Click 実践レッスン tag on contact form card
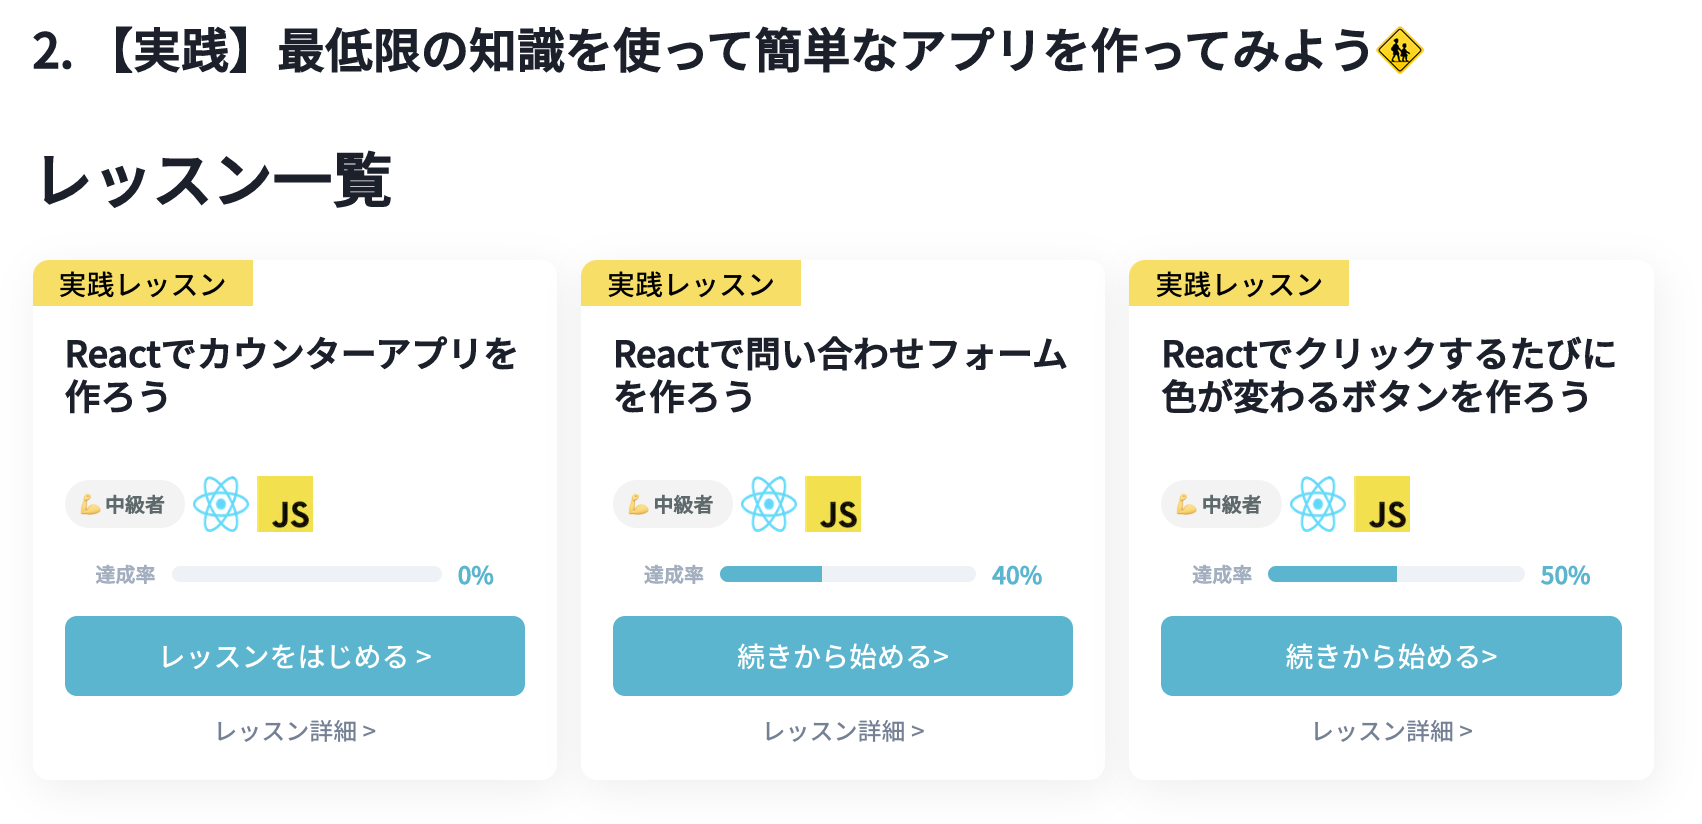1702x824 pixels. pyautogui.click(x=691, y=284)
